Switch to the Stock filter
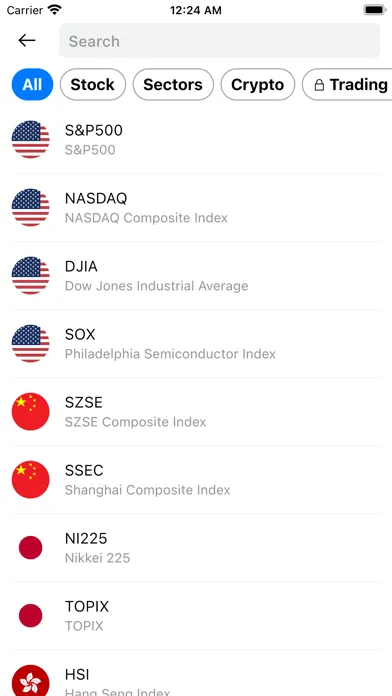Viewport: 392px width, 696px height. [93, 84]
